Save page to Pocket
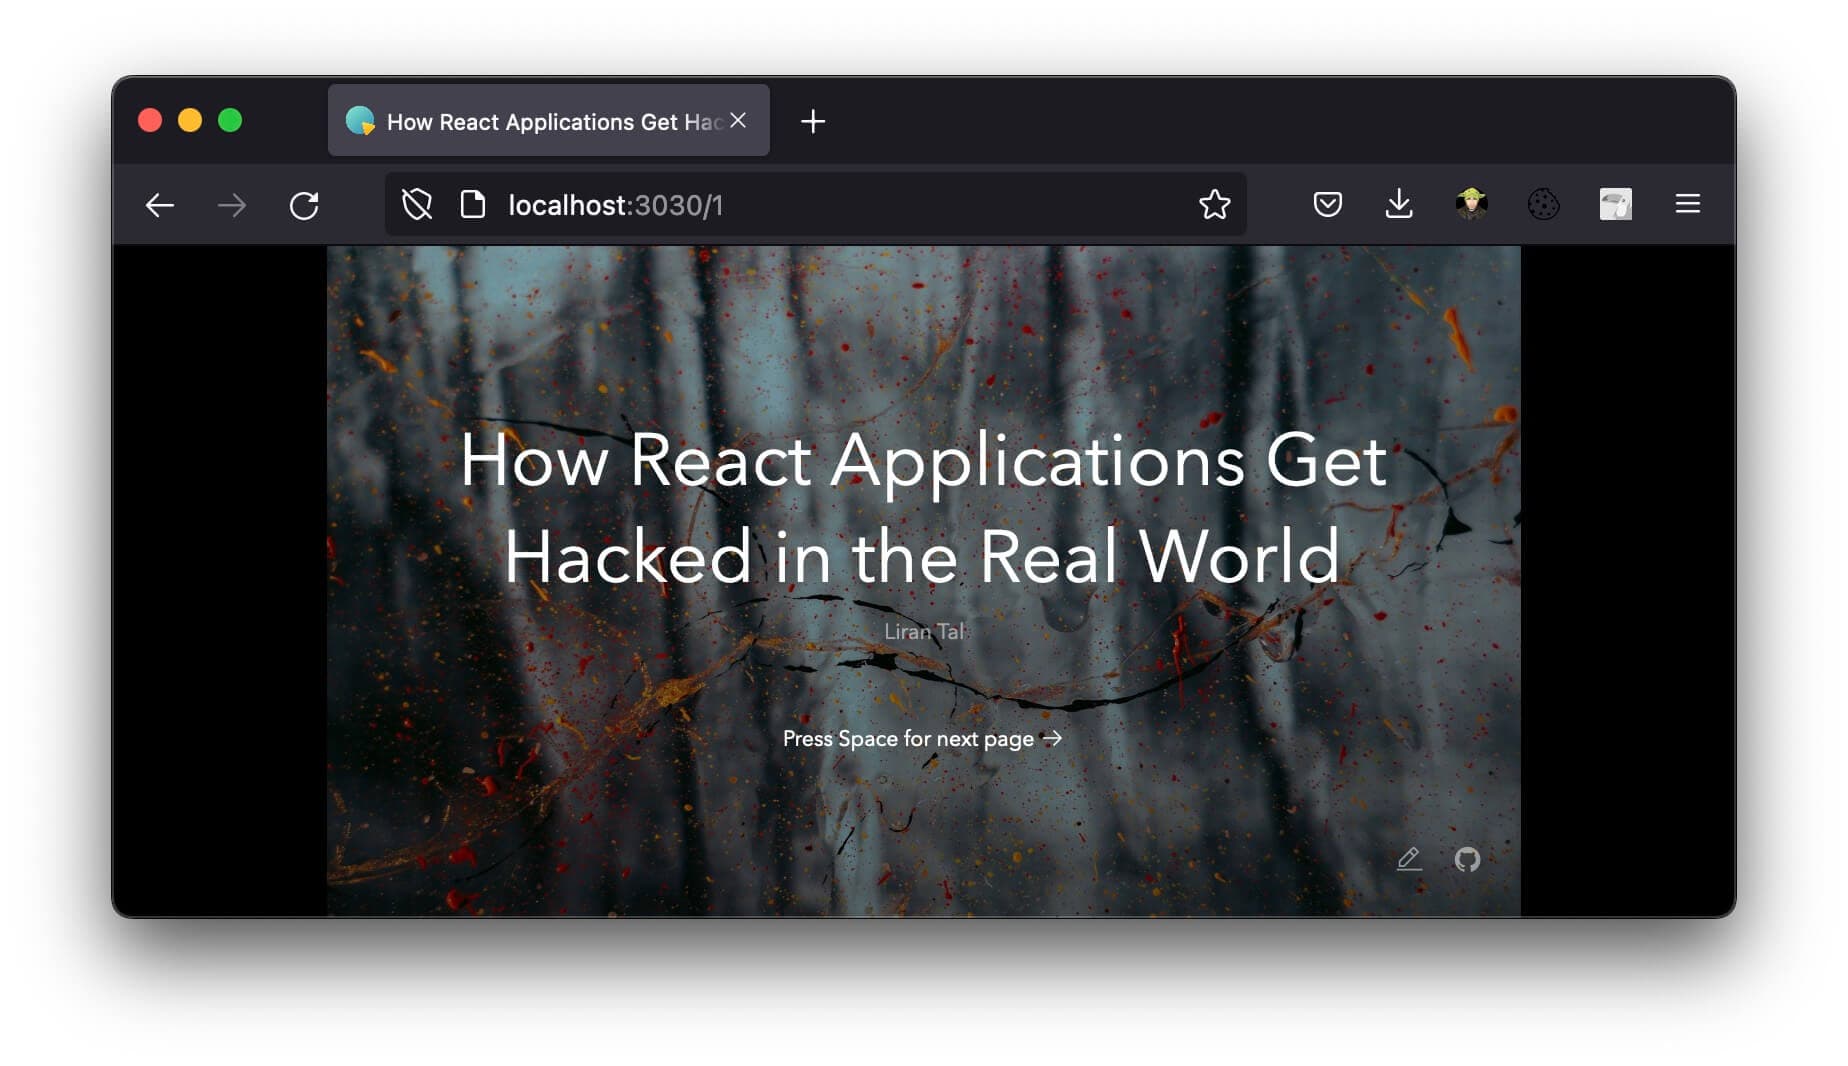1848x1066 pixels. pos(1327,204)
